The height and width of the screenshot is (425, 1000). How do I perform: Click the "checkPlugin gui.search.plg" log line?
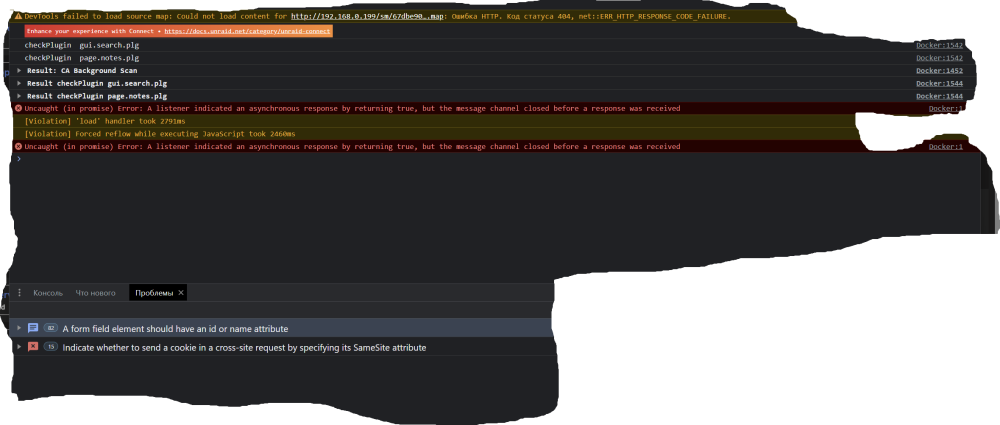[x=82, y=45]
